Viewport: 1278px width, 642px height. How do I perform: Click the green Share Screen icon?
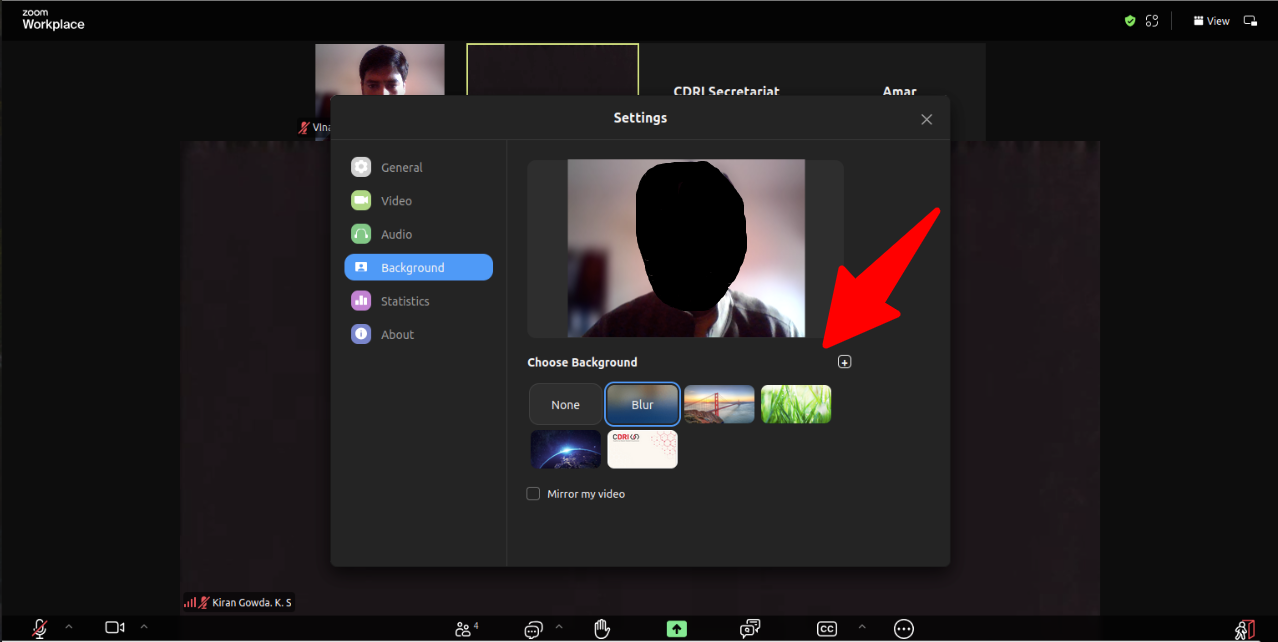click(x=677, y=628)
